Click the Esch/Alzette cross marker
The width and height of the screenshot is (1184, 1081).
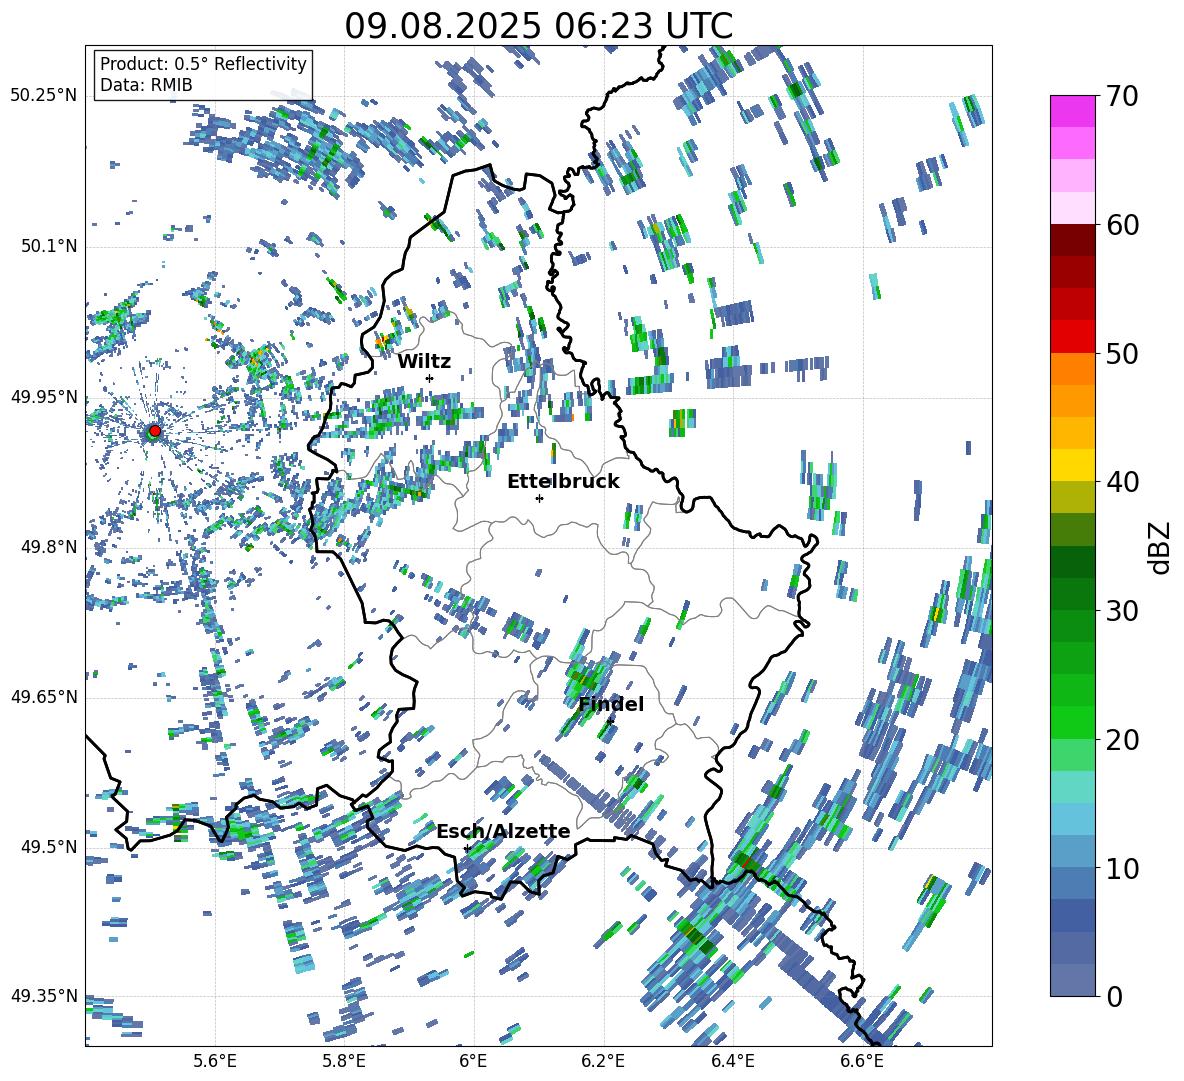point(467,848)
